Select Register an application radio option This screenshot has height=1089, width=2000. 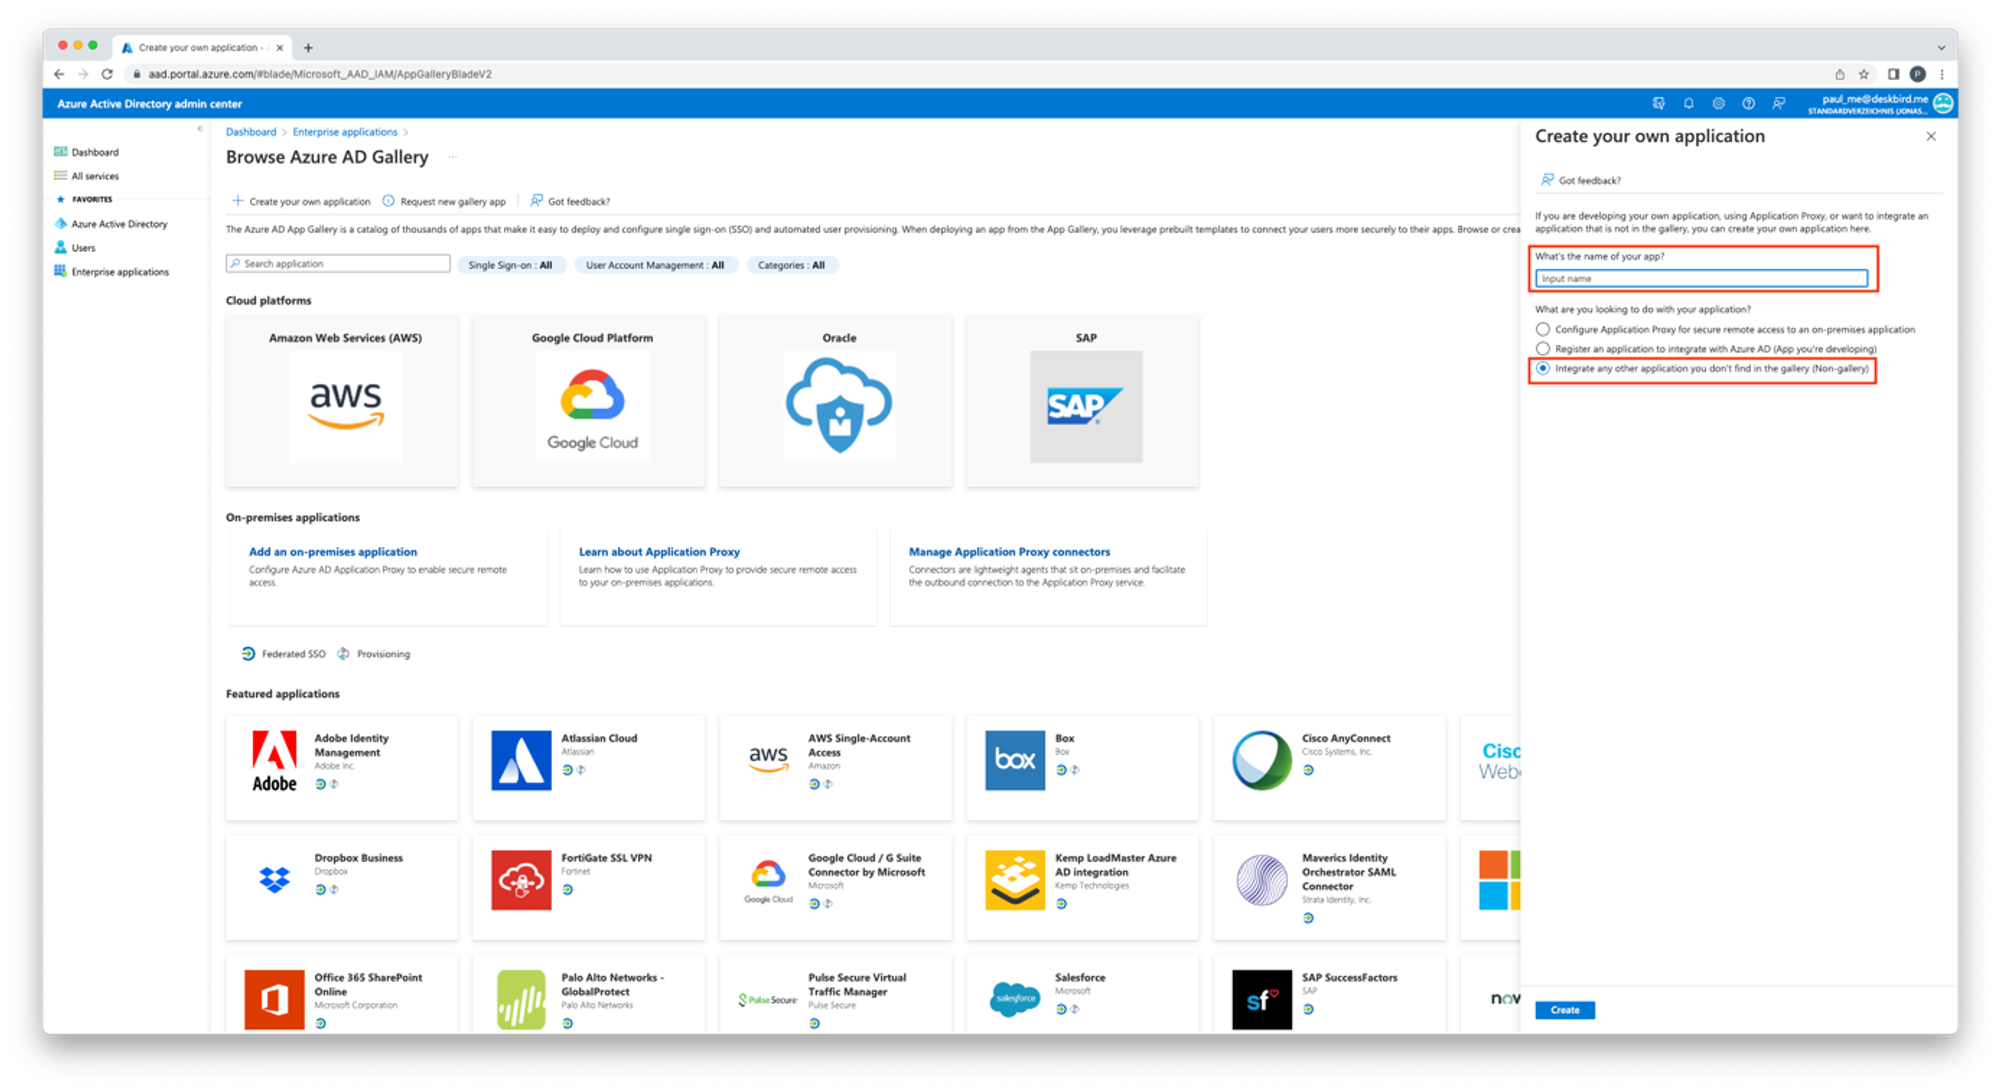(1543, 349)
